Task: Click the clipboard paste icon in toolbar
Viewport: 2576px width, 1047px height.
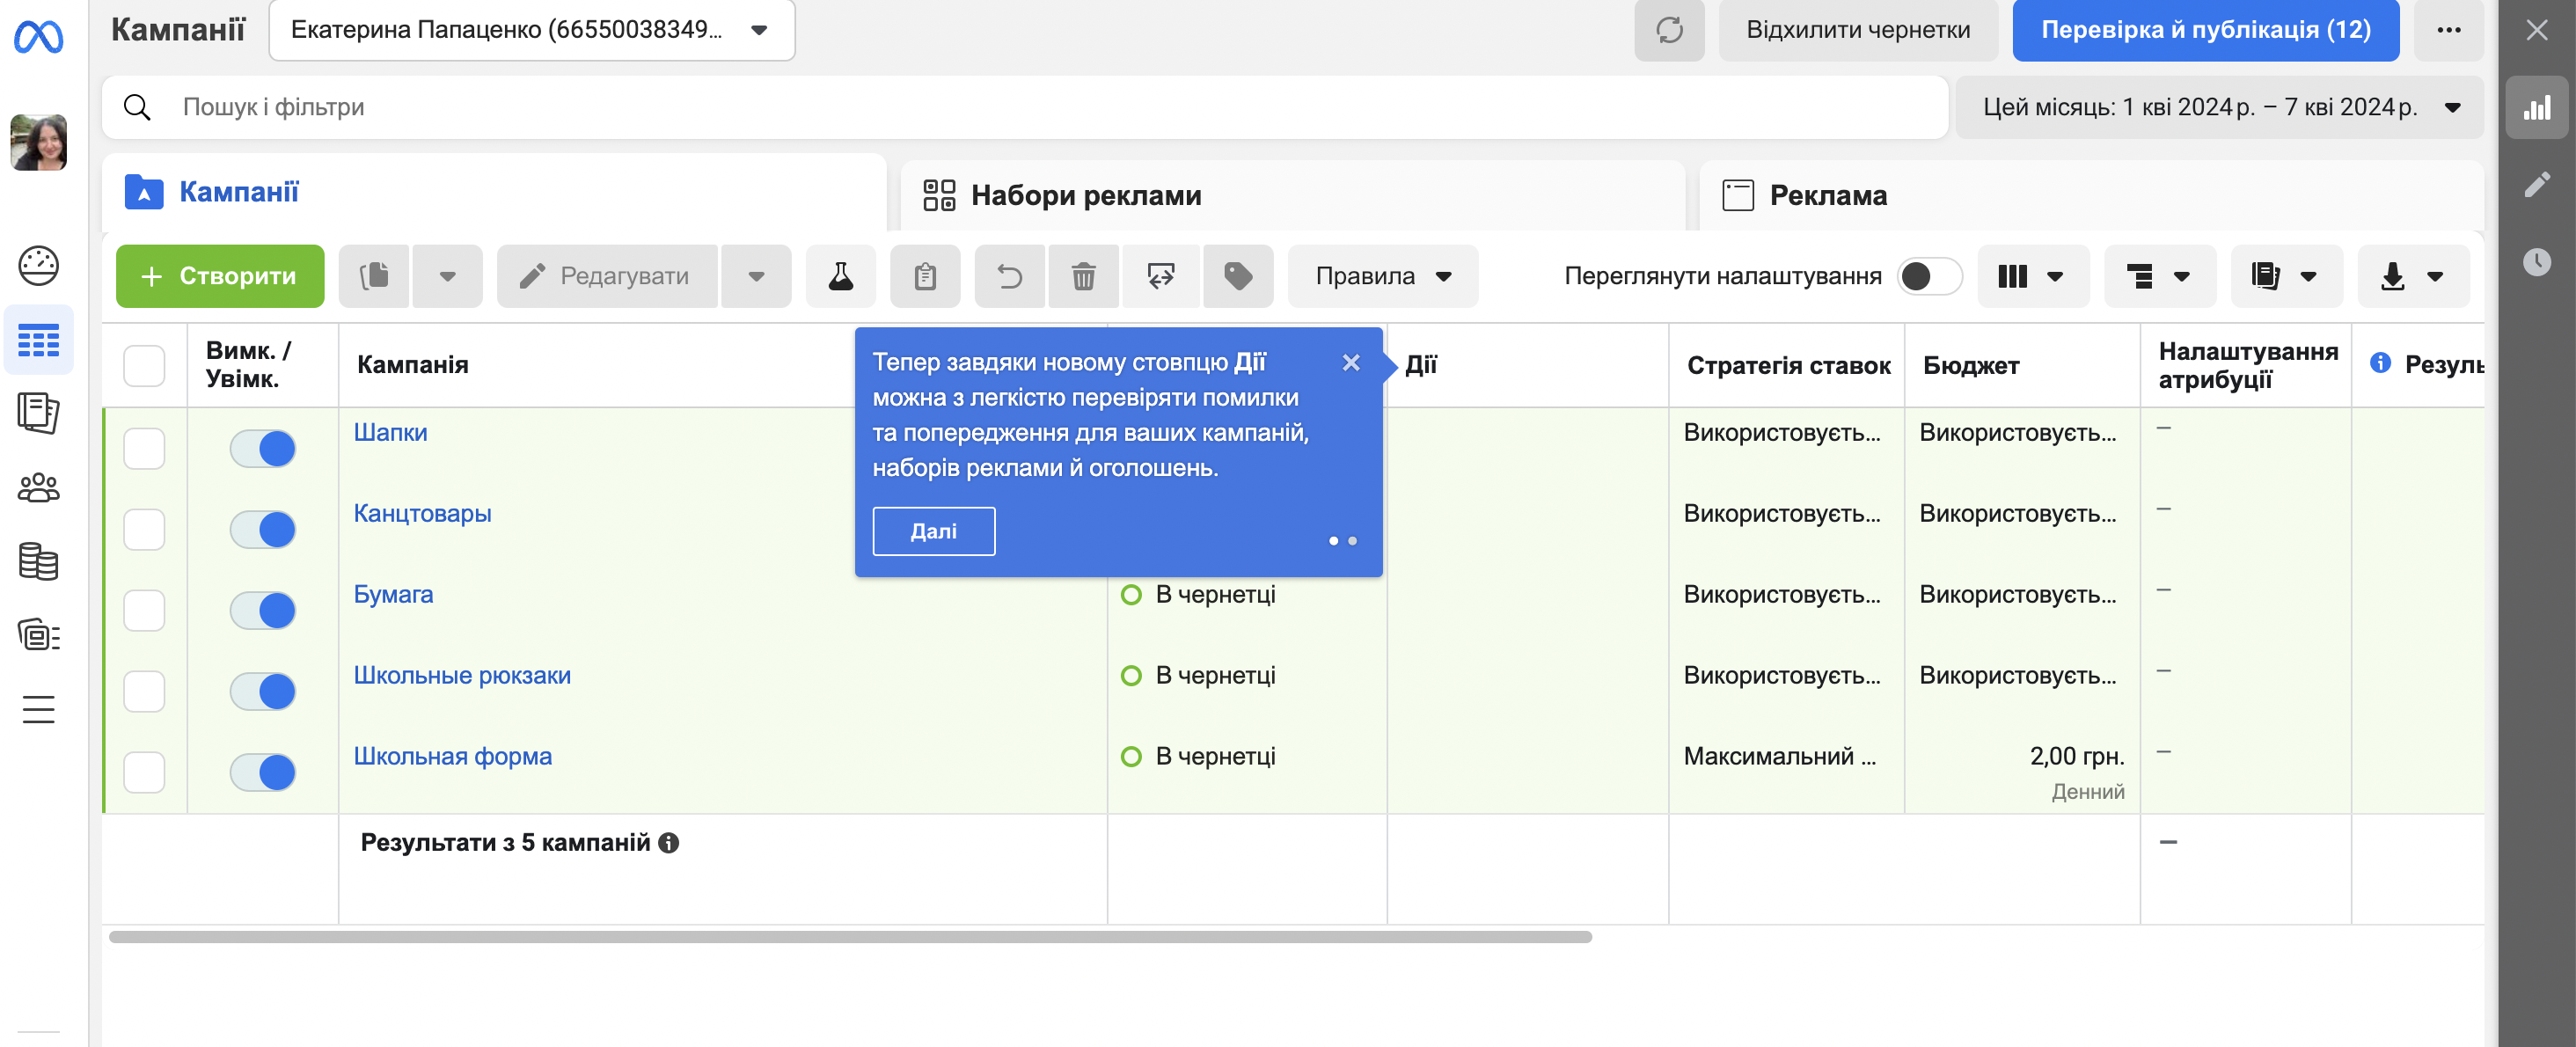Action: [925, 276]
